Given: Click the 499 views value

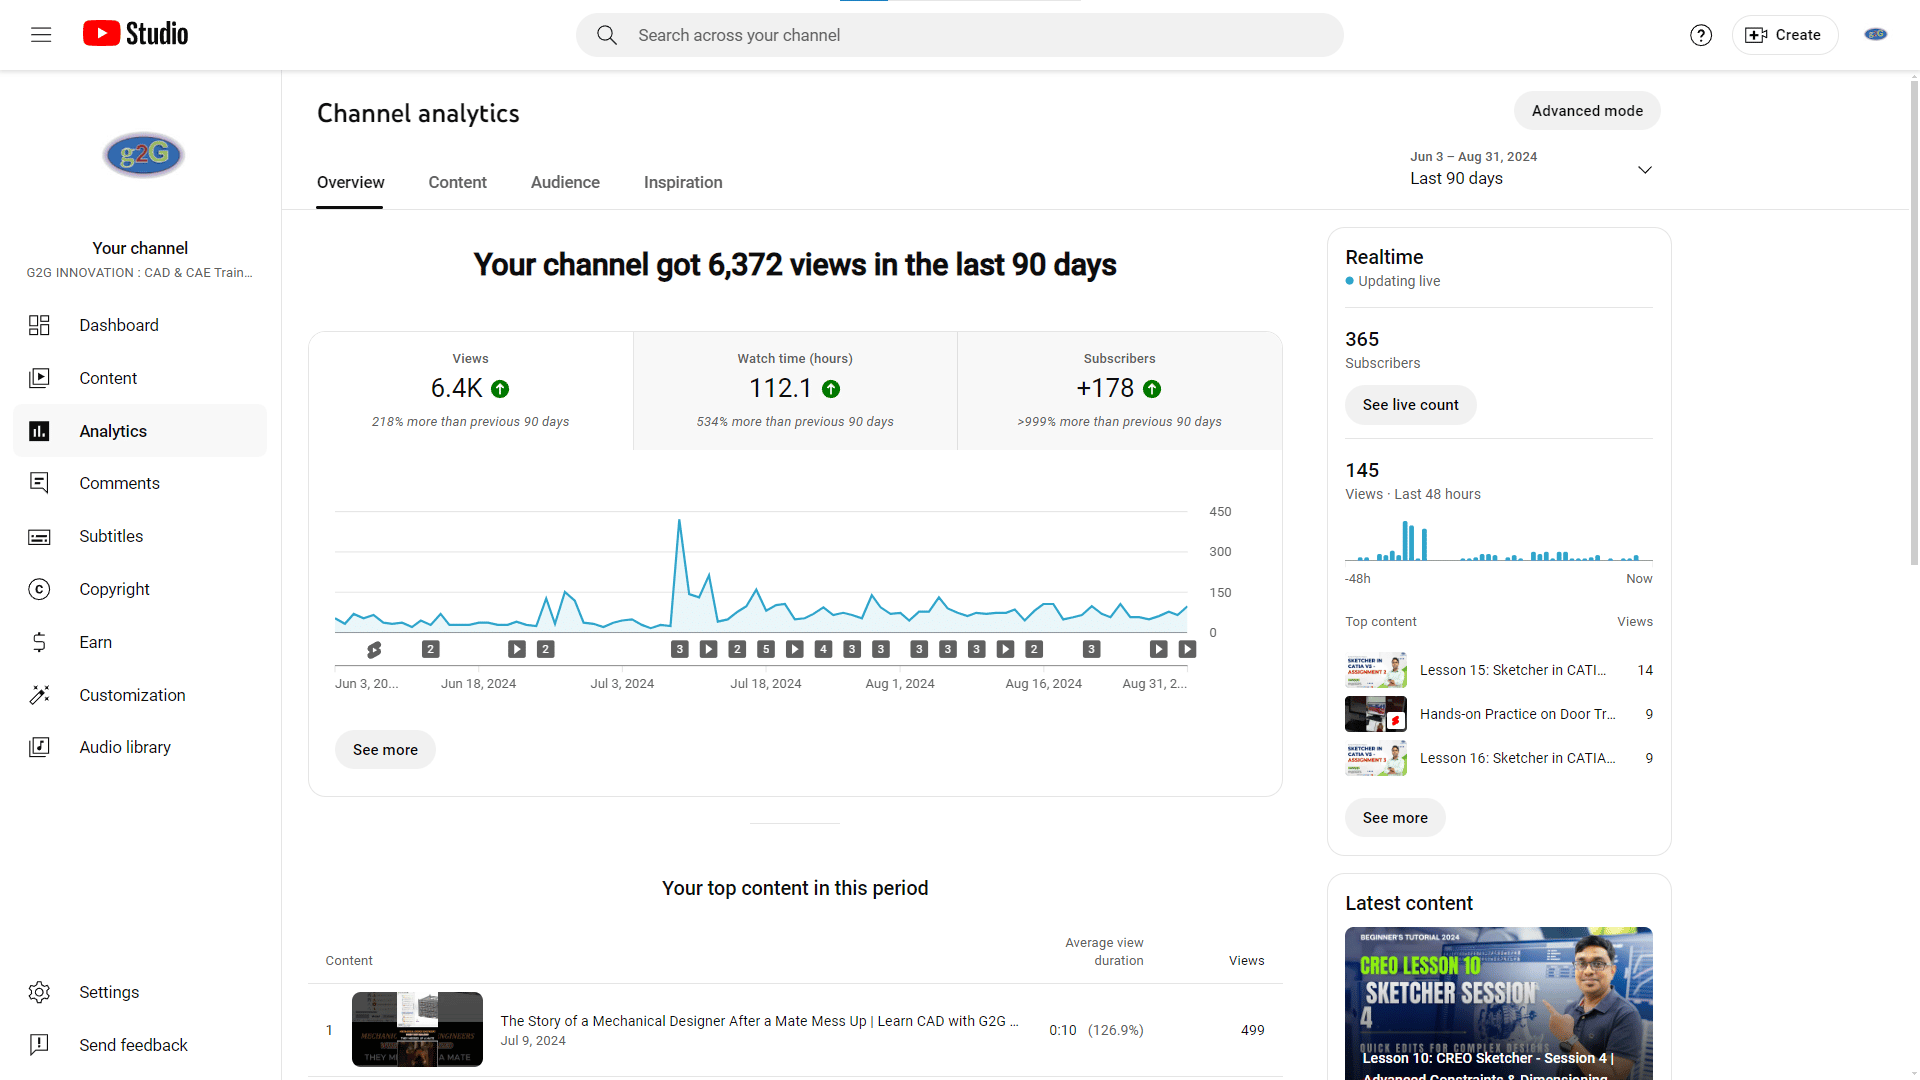Looking at the screenshot, I should tap(1252, 1030).
